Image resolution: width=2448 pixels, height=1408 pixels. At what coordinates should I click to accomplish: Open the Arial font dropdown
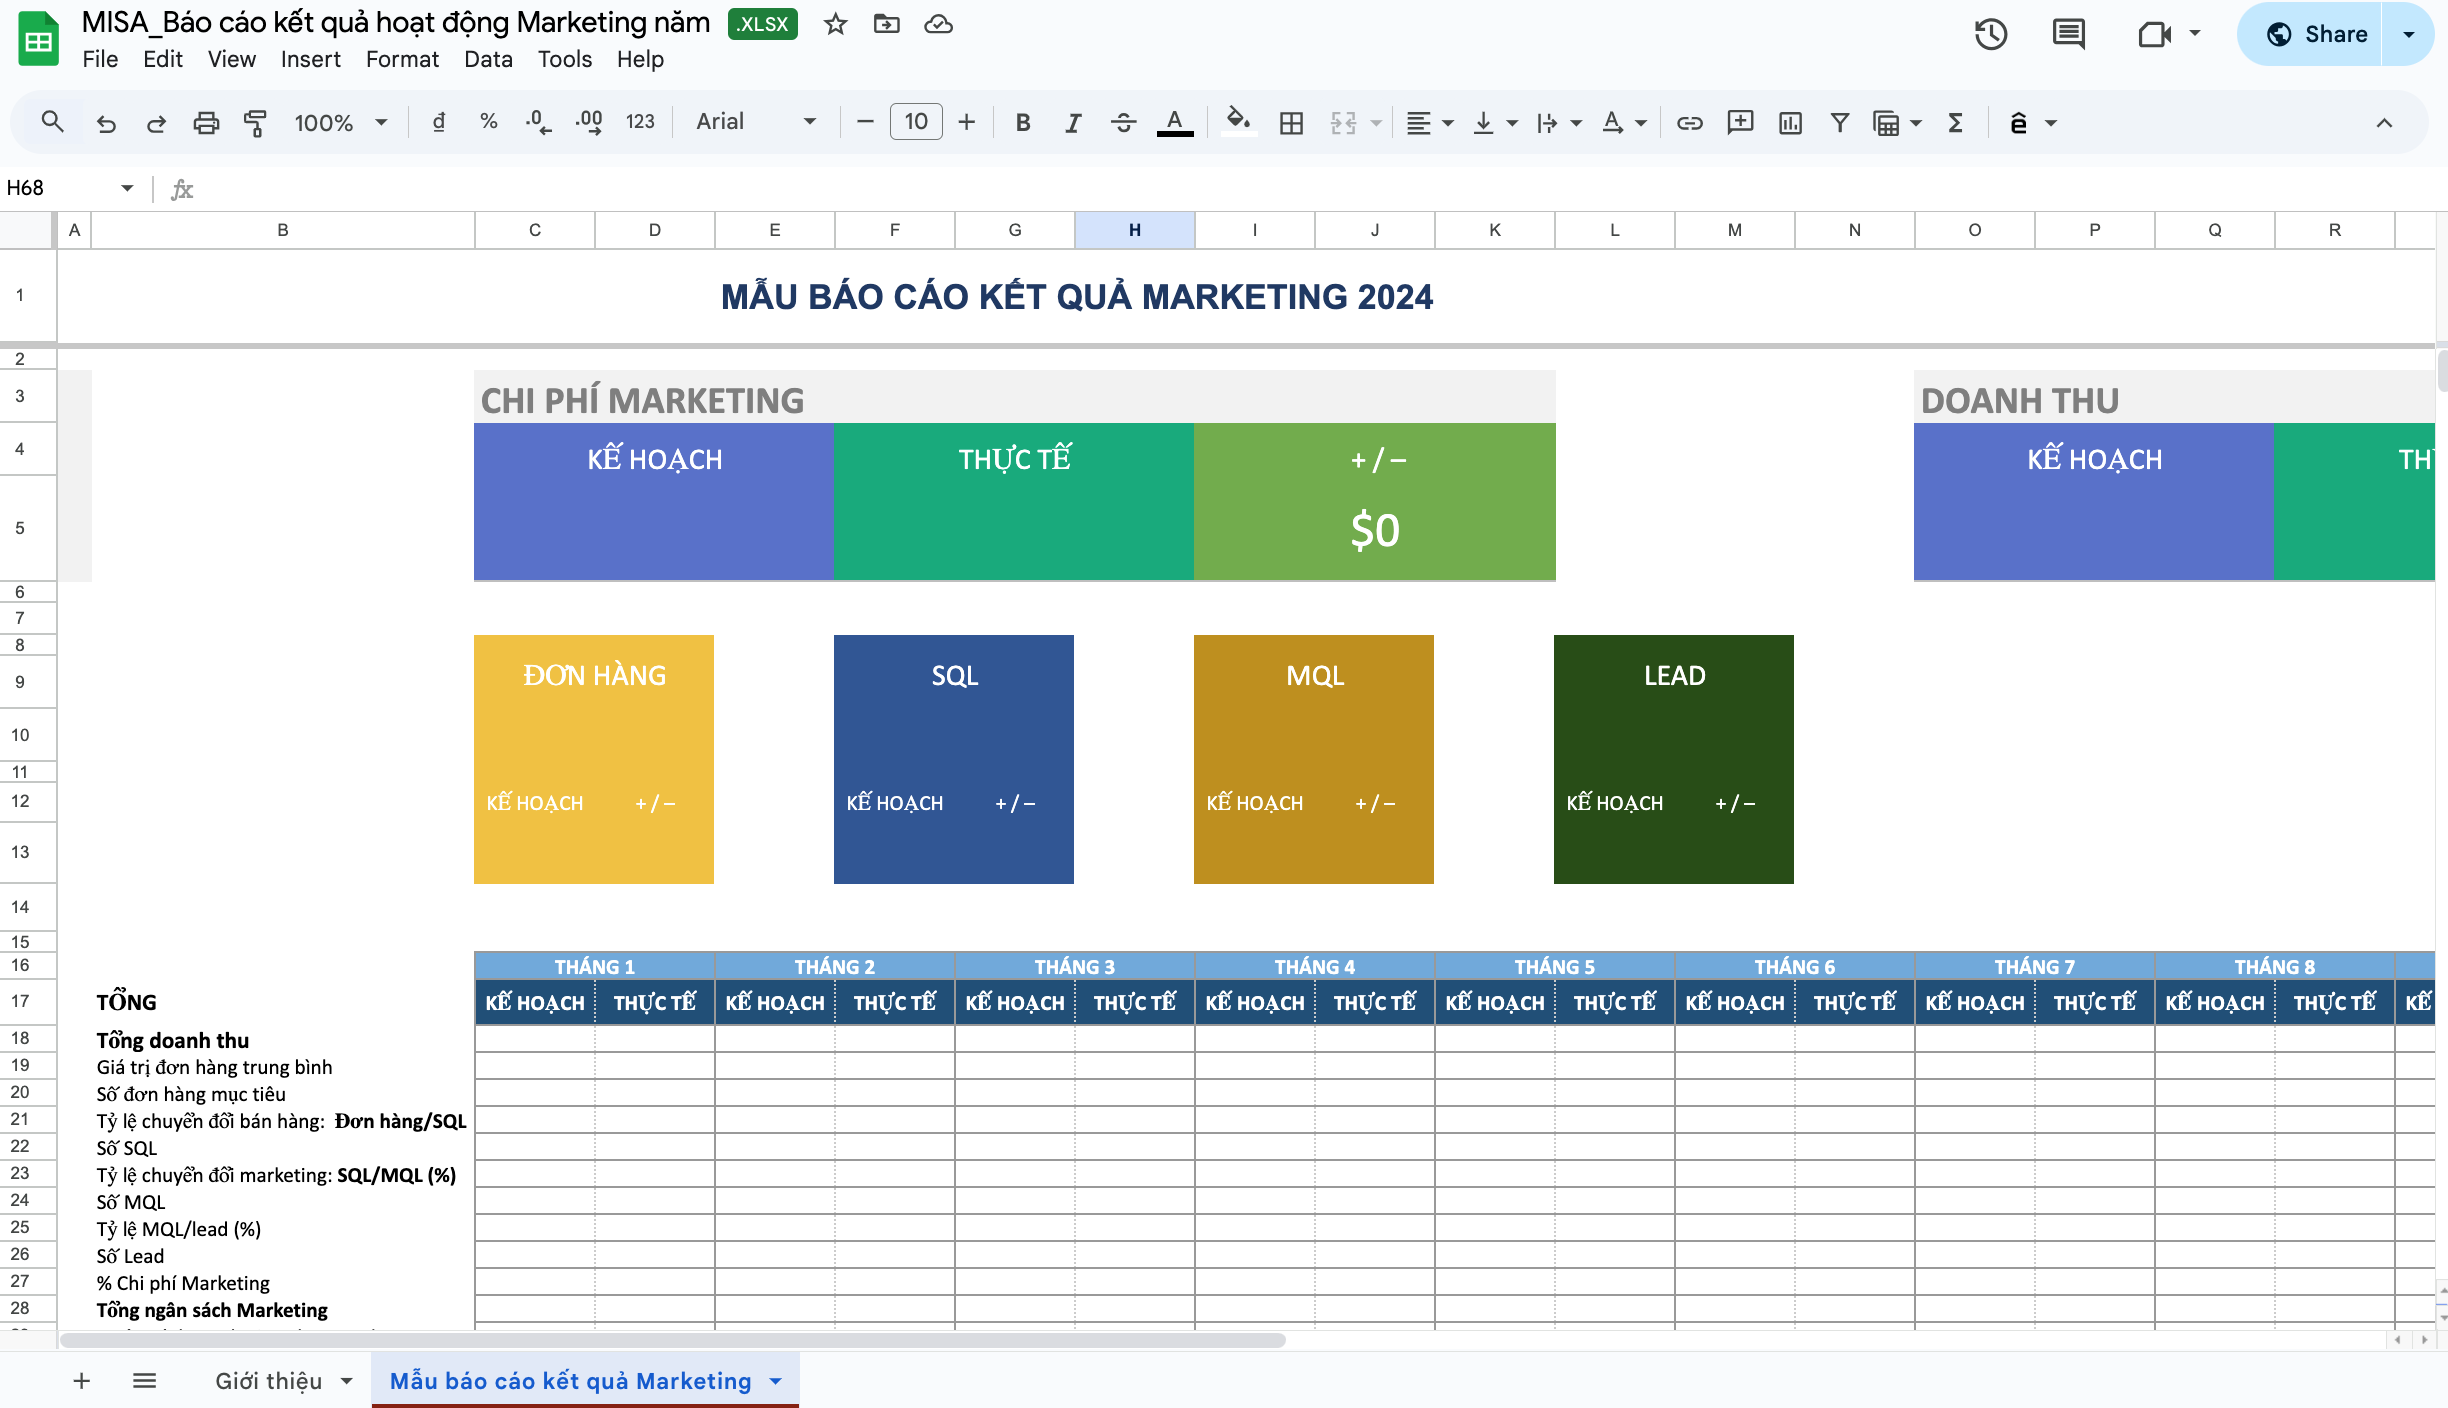click(x=756, y=122)
